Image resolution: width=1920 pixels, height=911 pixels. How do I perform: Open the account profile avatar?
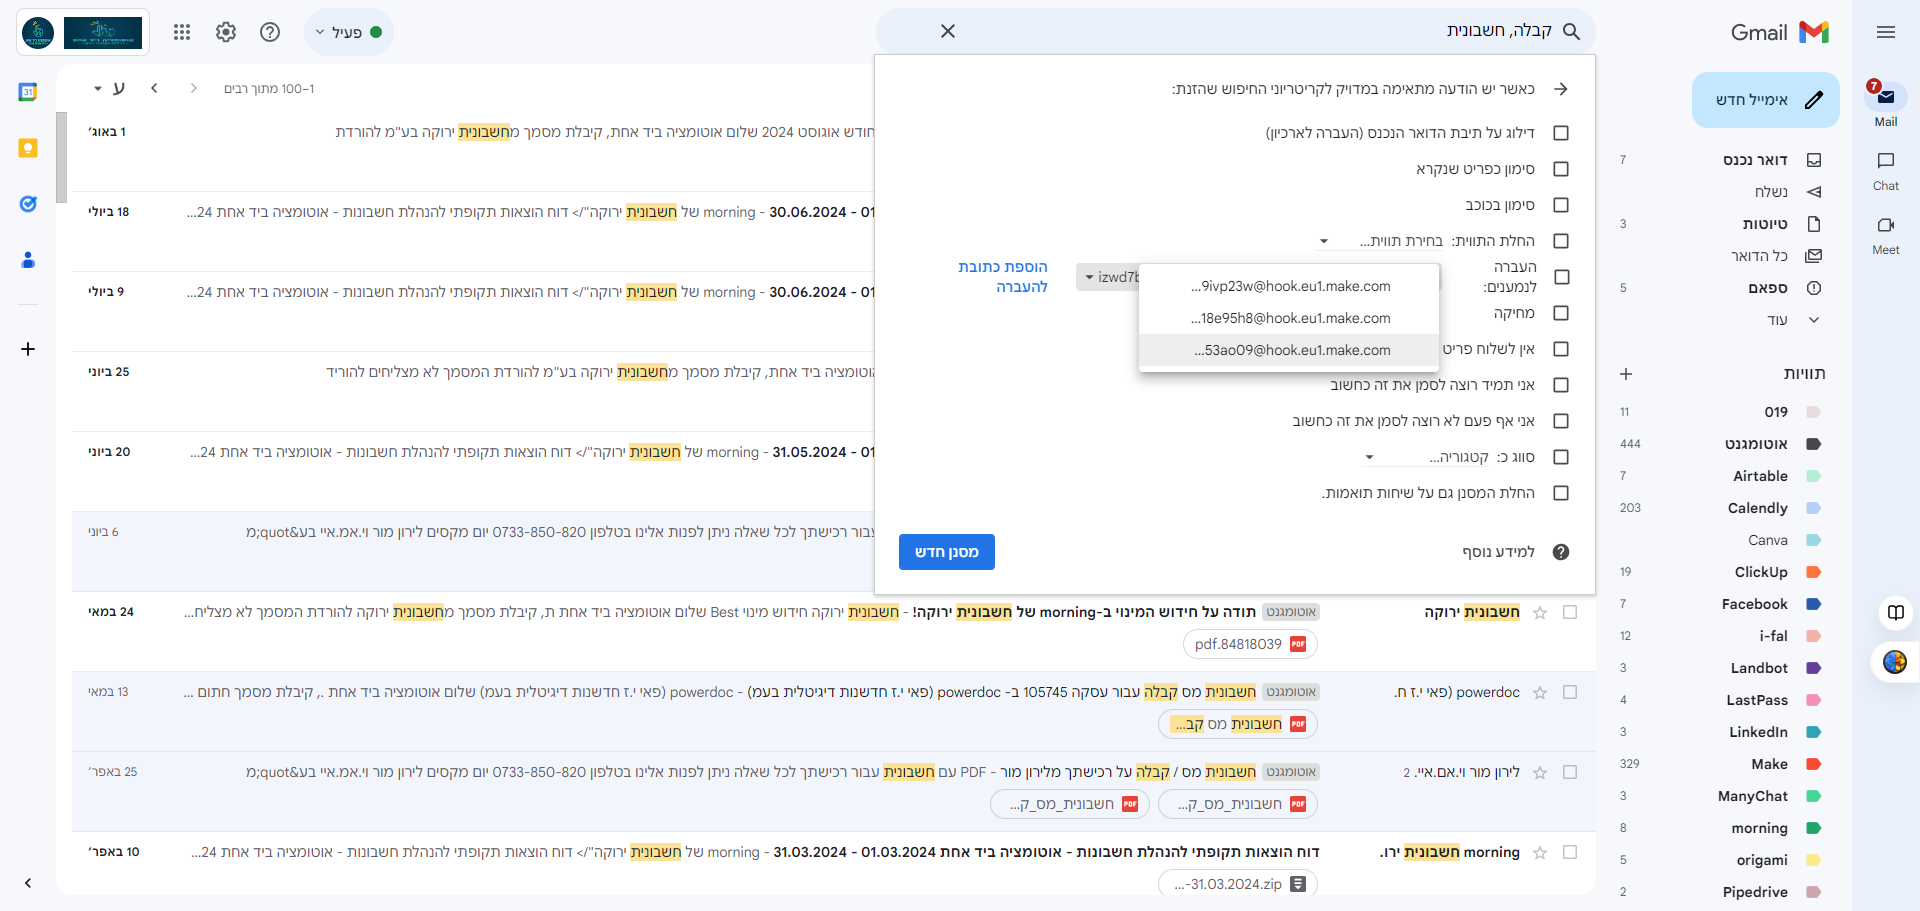tap(38, 32)
